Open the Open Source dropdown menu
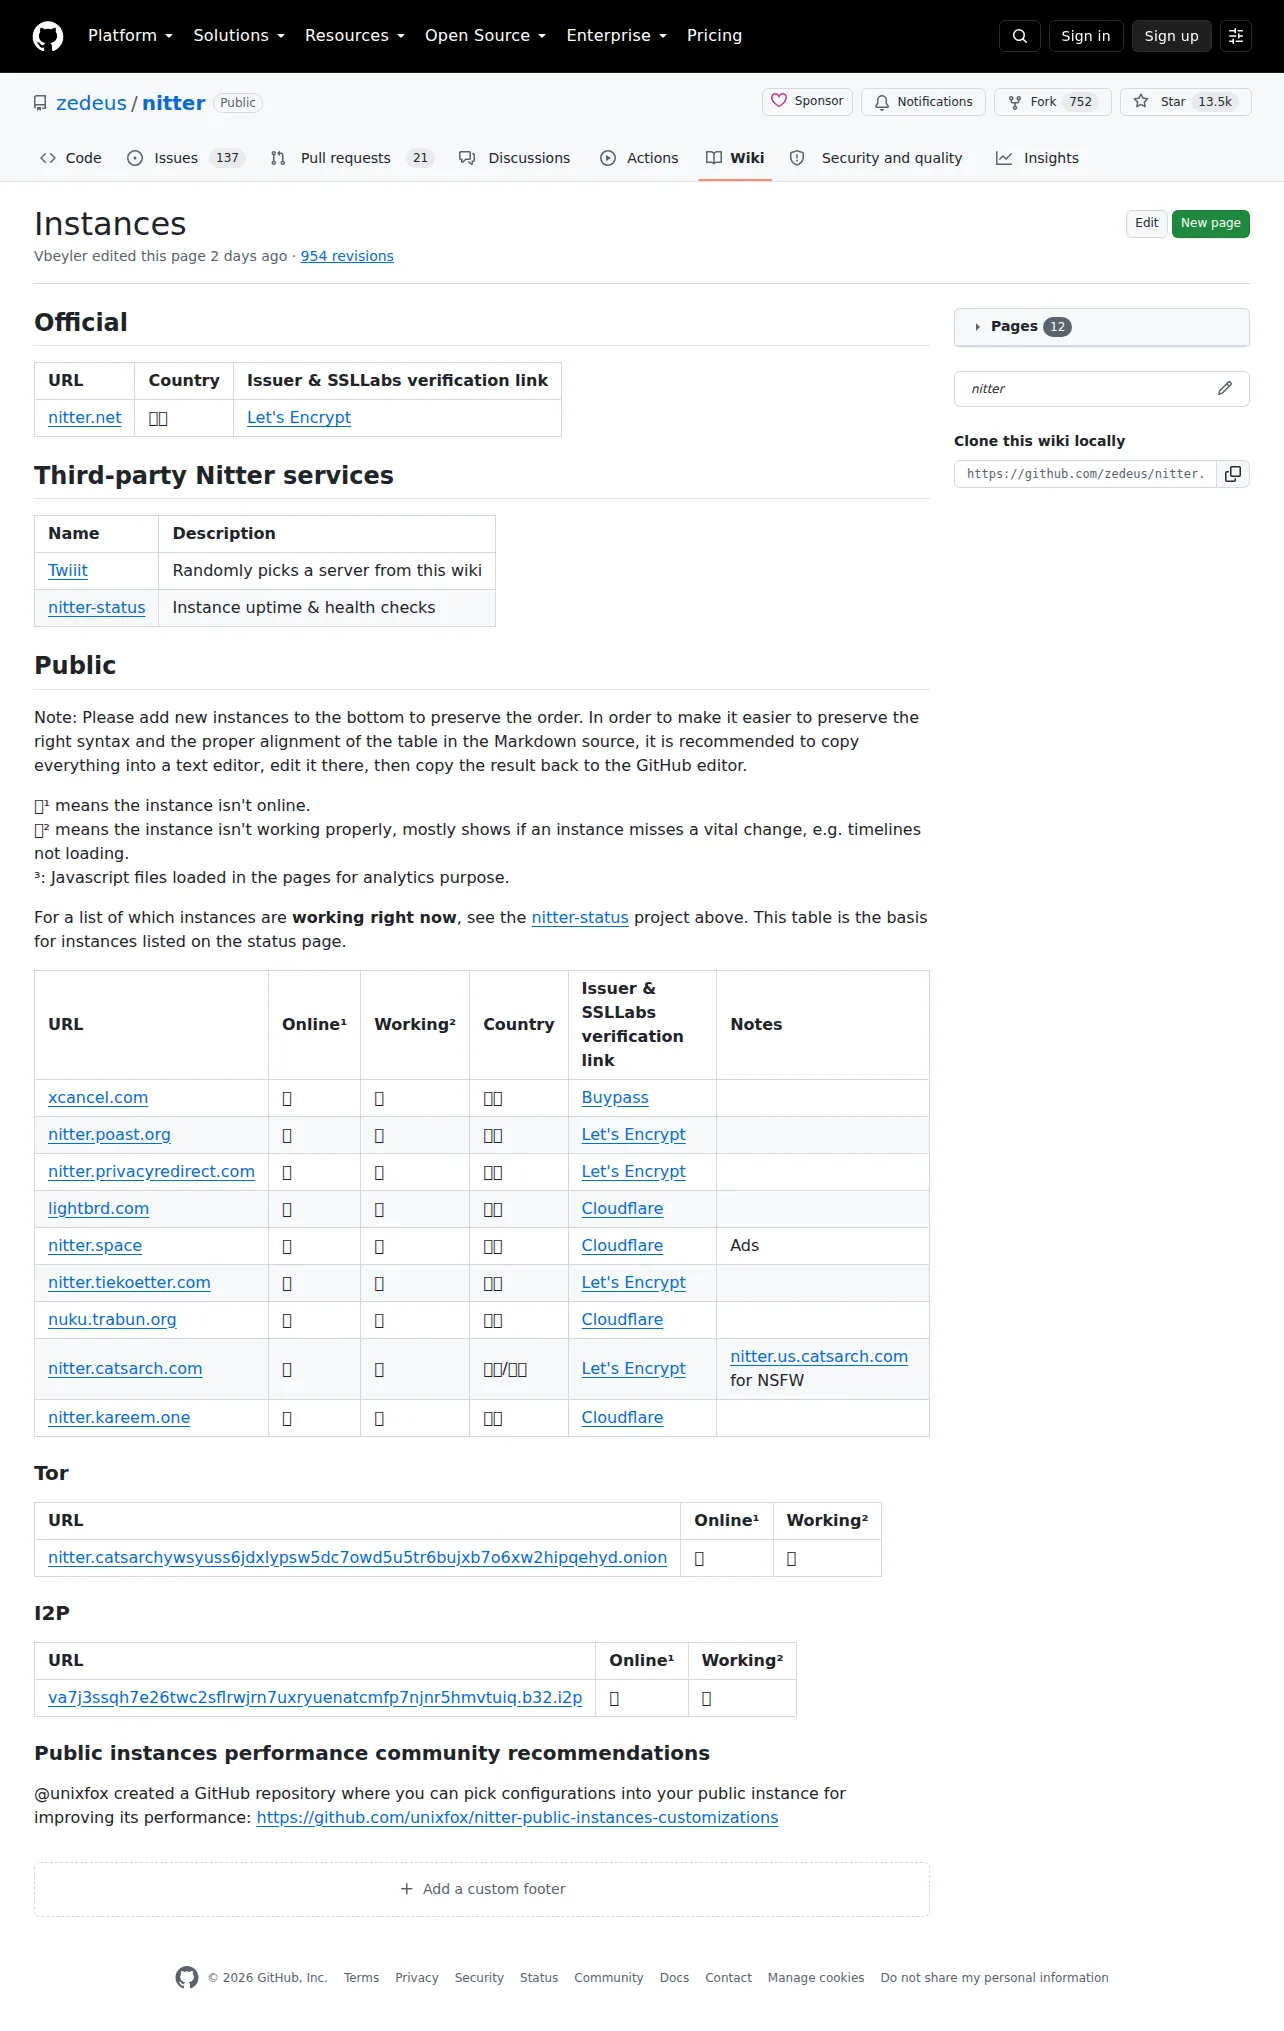1284x2031 pixels. tap(485, 36)
